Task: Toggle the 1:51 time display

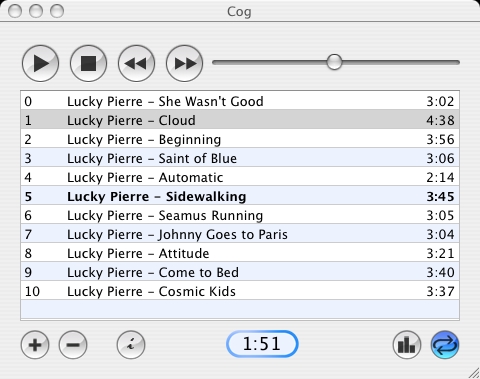Action: (262, 344)
